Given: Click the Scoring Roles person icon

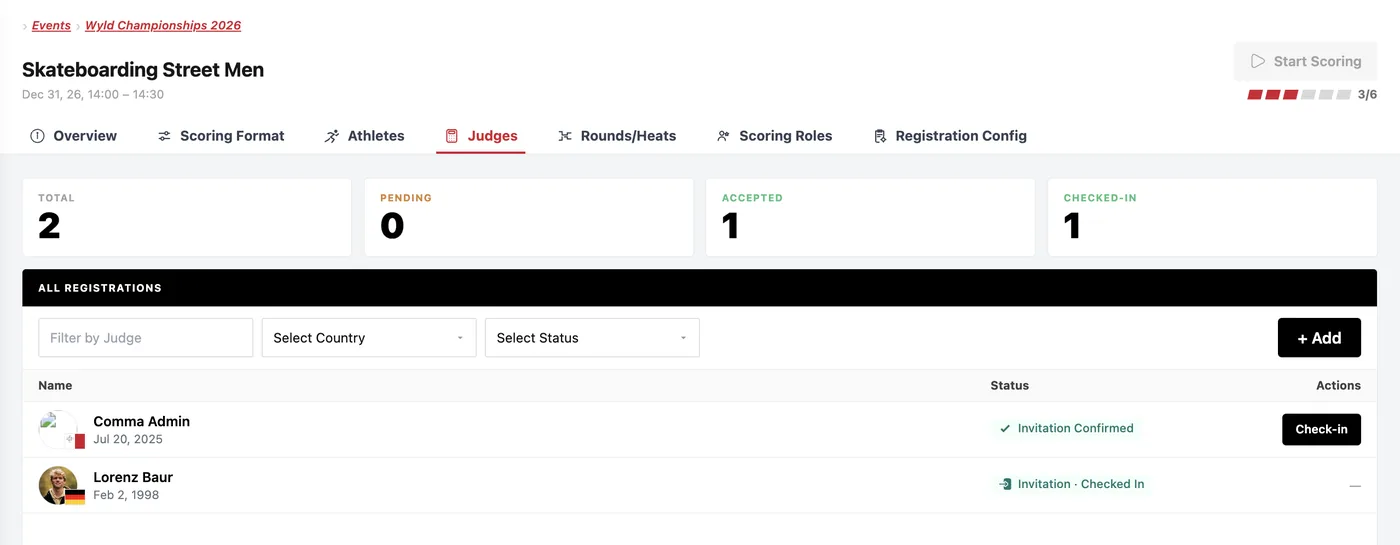Looking at the screenshot, I should [x=723, y=136].
